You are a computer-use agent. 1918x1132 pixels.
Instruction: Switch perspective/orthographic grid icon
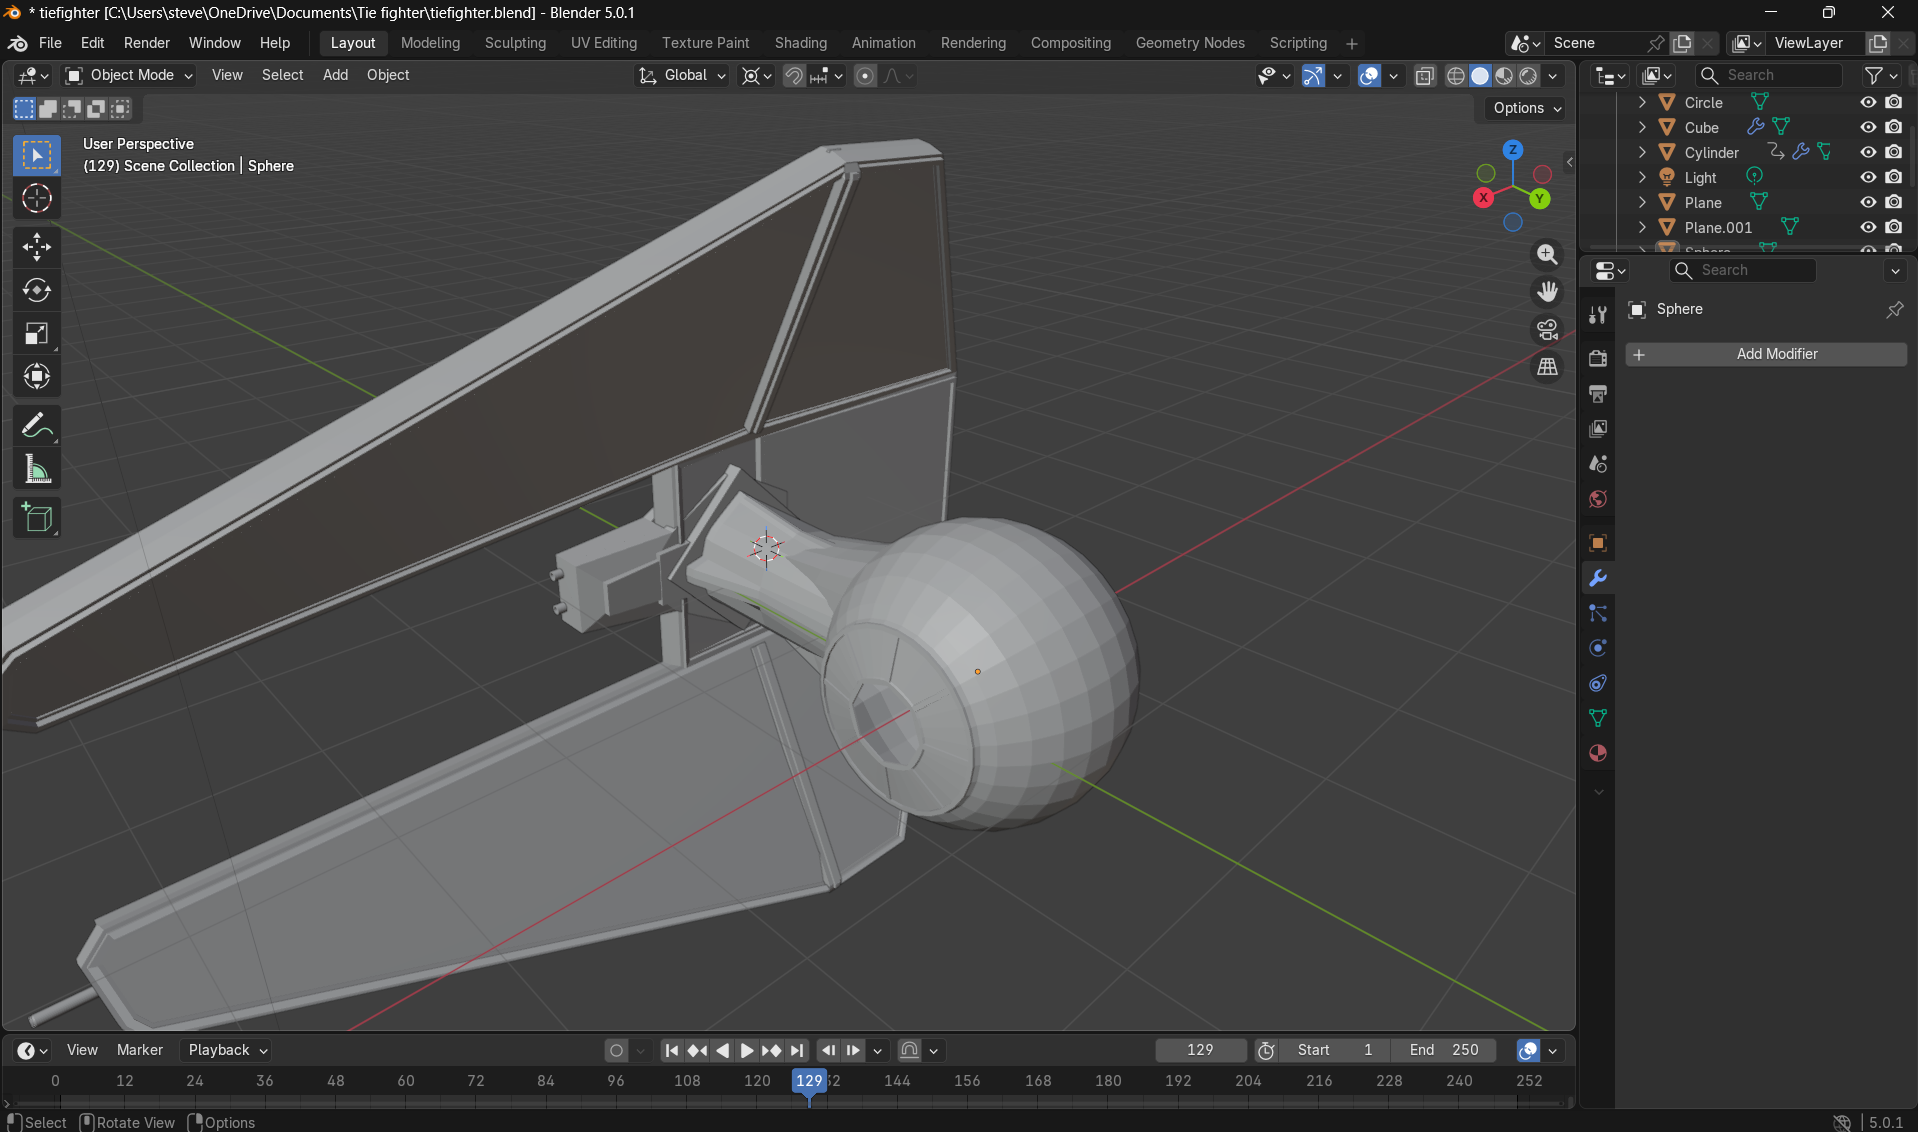(x=1547, y=366)
